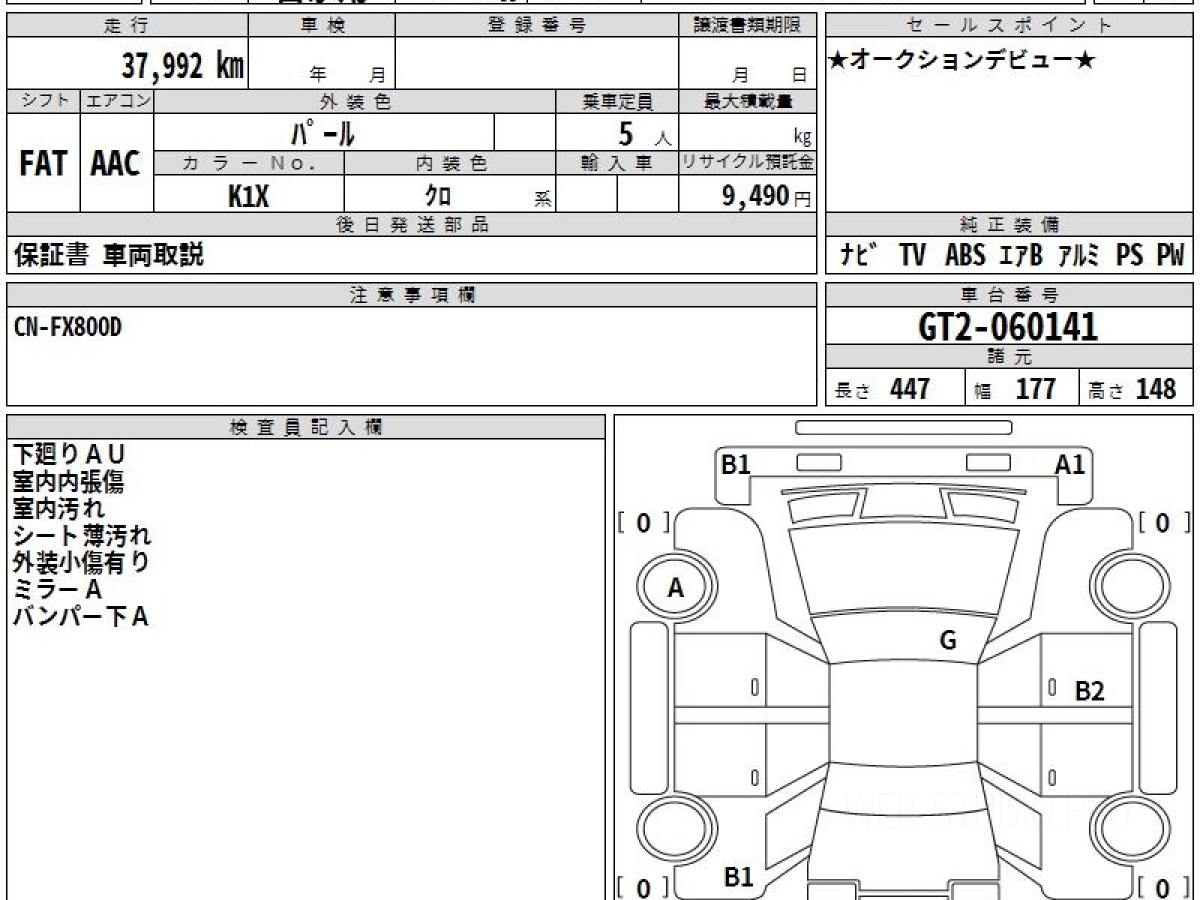Select the 検査員記入欄 heading
This screenshot has width=1200, height=900.
coord(306,427)
